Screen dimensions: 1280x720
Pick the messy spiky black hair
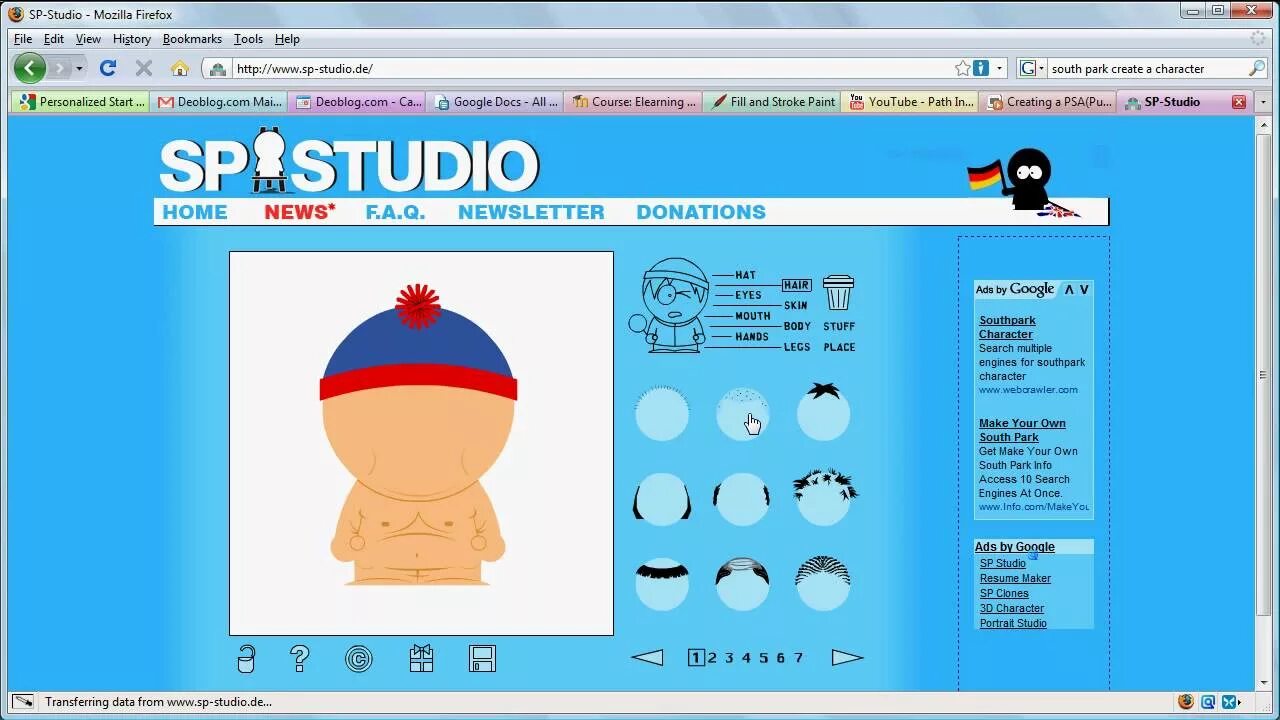coord(825,496)
